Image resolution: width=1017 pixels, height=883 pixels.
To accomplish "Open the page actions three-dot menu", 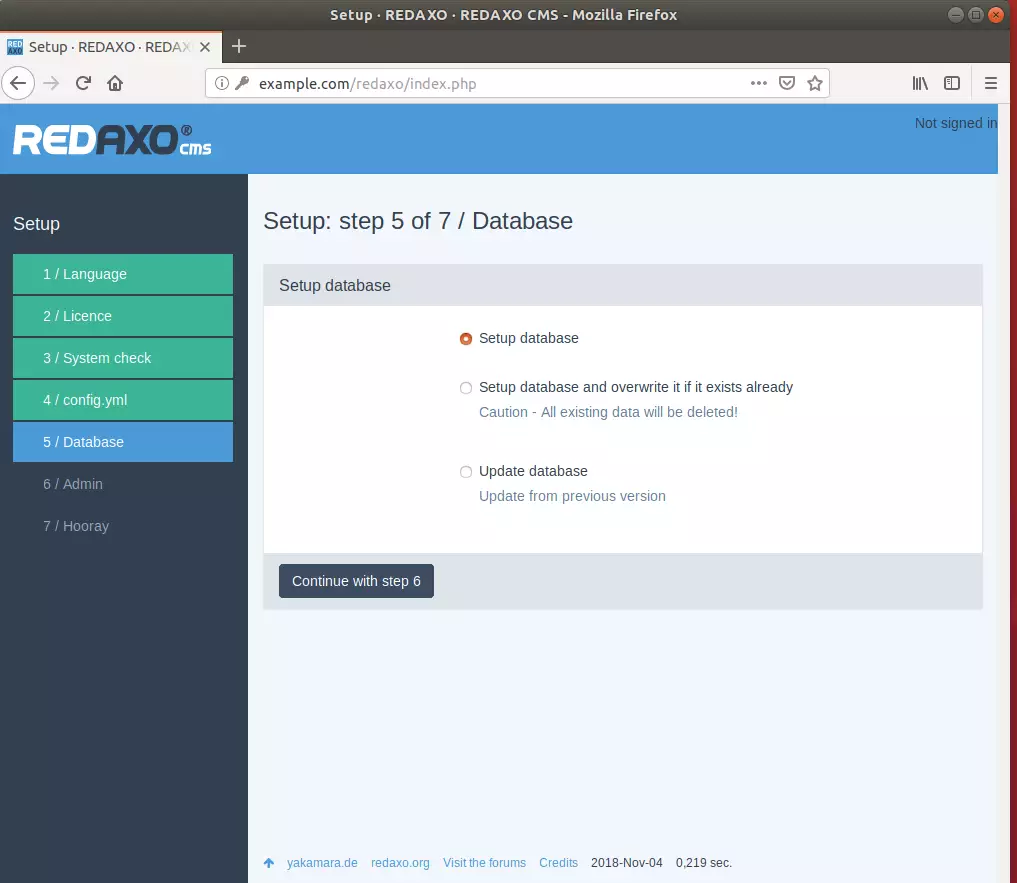I will 758,83.
